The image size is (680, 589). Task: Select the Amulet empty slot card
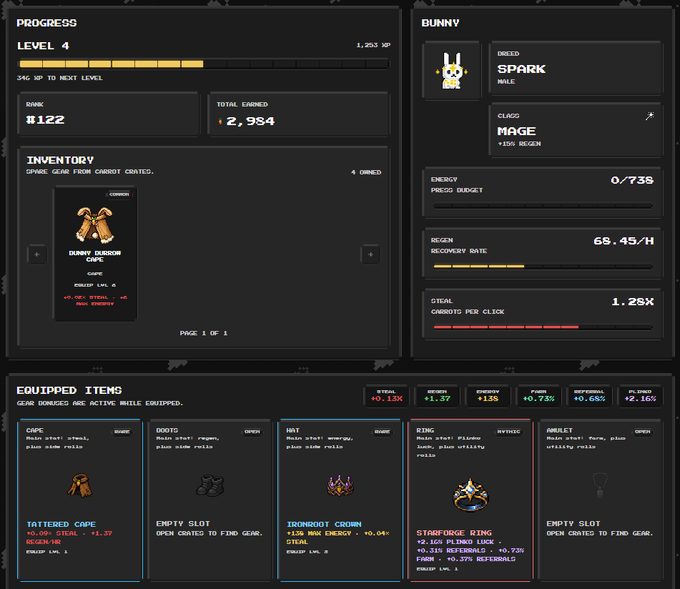[x=600, y=500]
